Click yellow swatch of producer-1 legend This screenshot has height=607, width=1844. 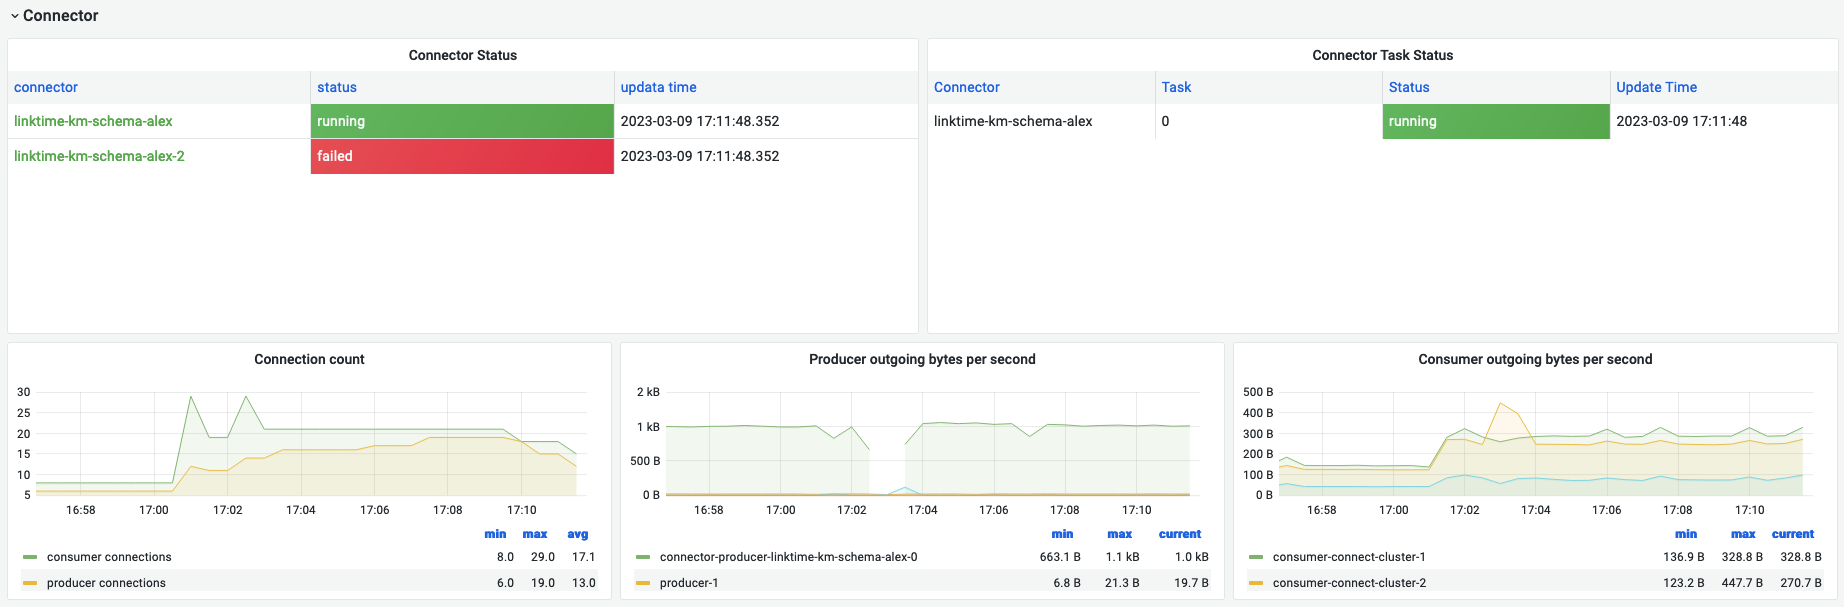coord(643,583)
